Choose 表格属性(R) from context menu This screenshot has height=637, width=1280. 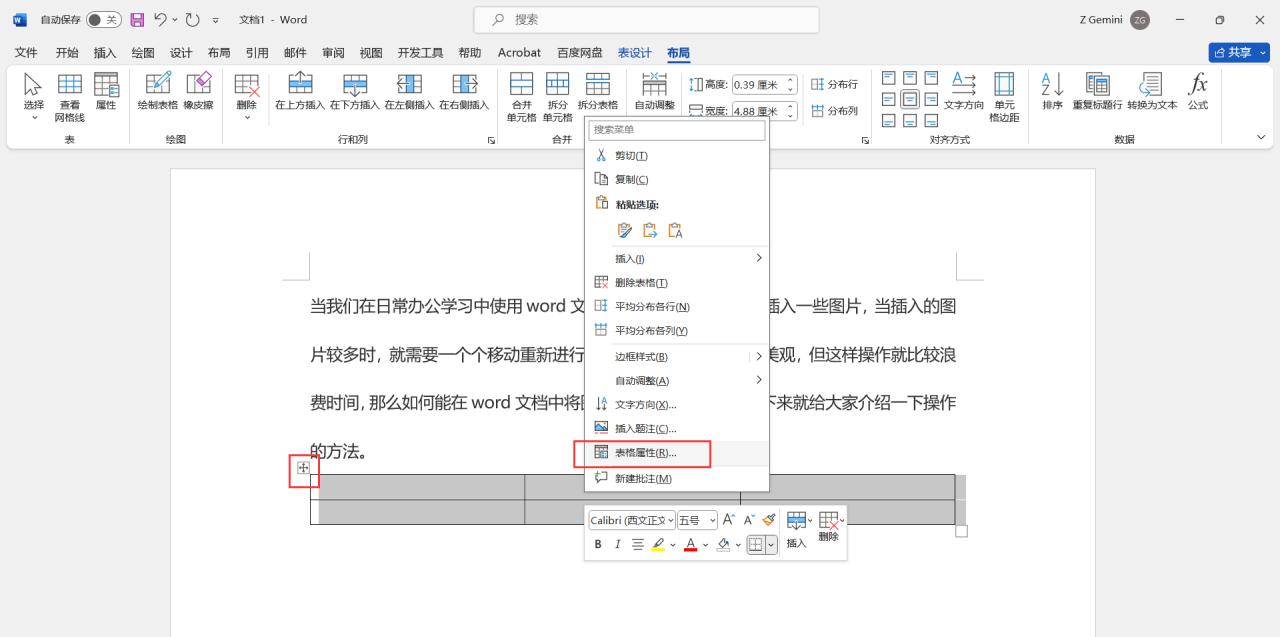click(x=677, y=453)
